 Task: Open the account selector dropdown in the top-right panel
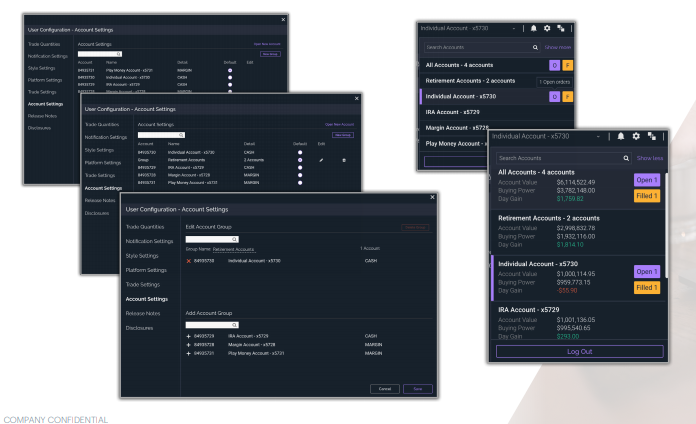(x=513, y=28)
